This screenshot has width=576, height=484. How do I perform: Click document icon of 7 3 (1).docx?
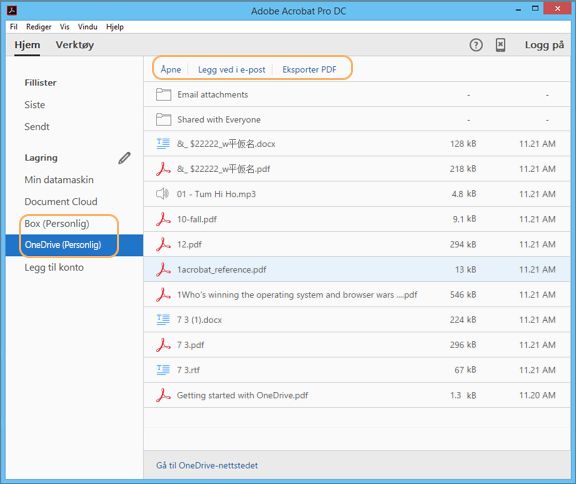(163, 319)
